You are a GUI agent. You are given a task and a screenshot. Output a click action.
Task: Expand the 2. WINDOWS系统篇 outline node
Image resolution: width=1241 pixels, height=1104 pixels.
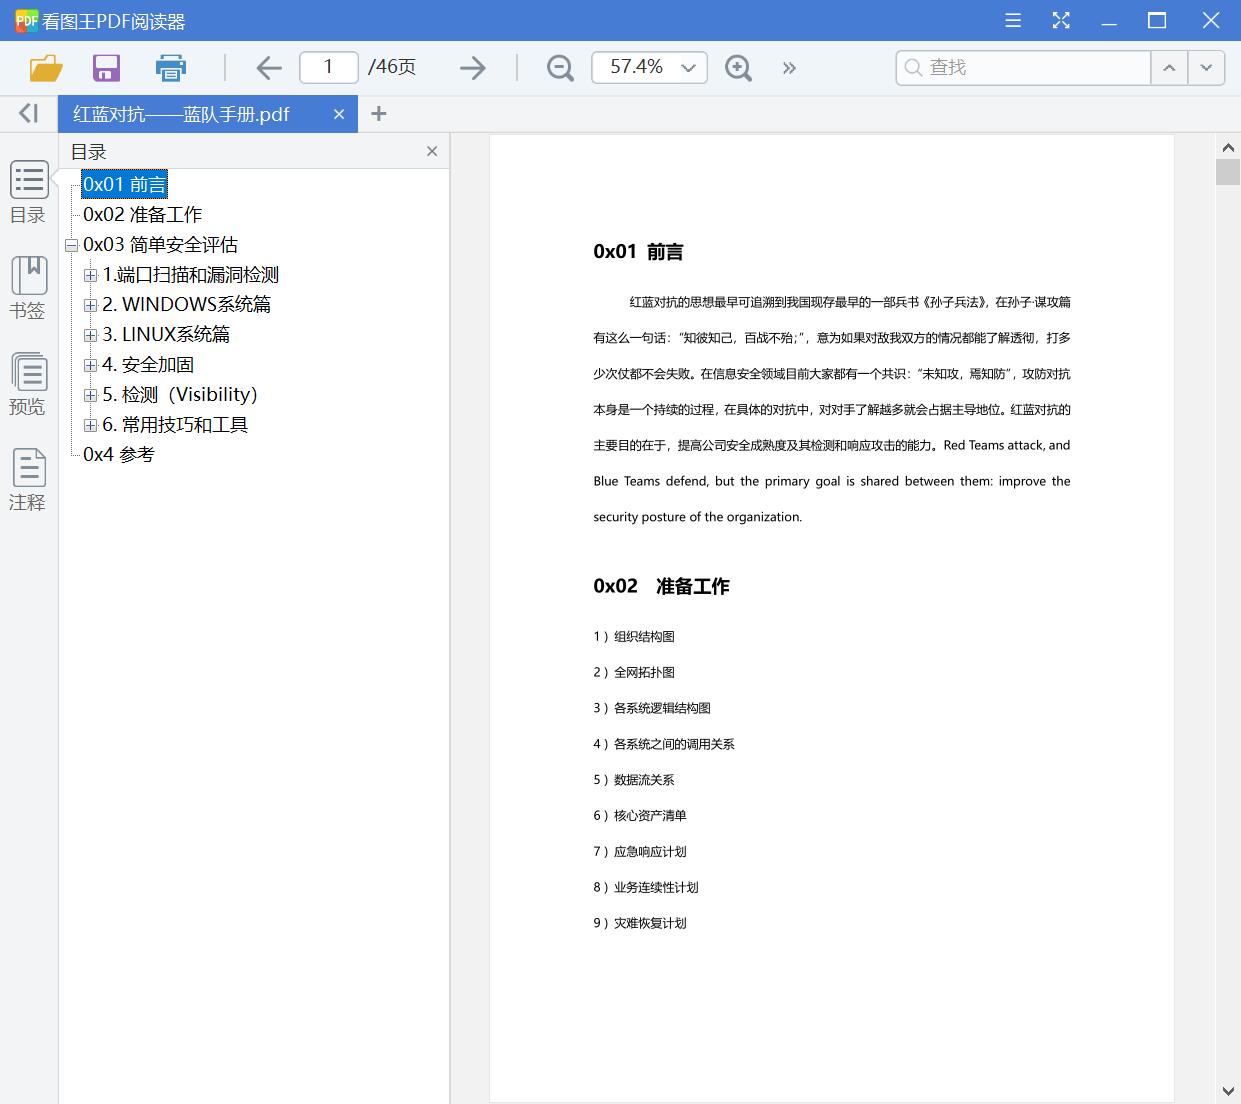point(91,304)
